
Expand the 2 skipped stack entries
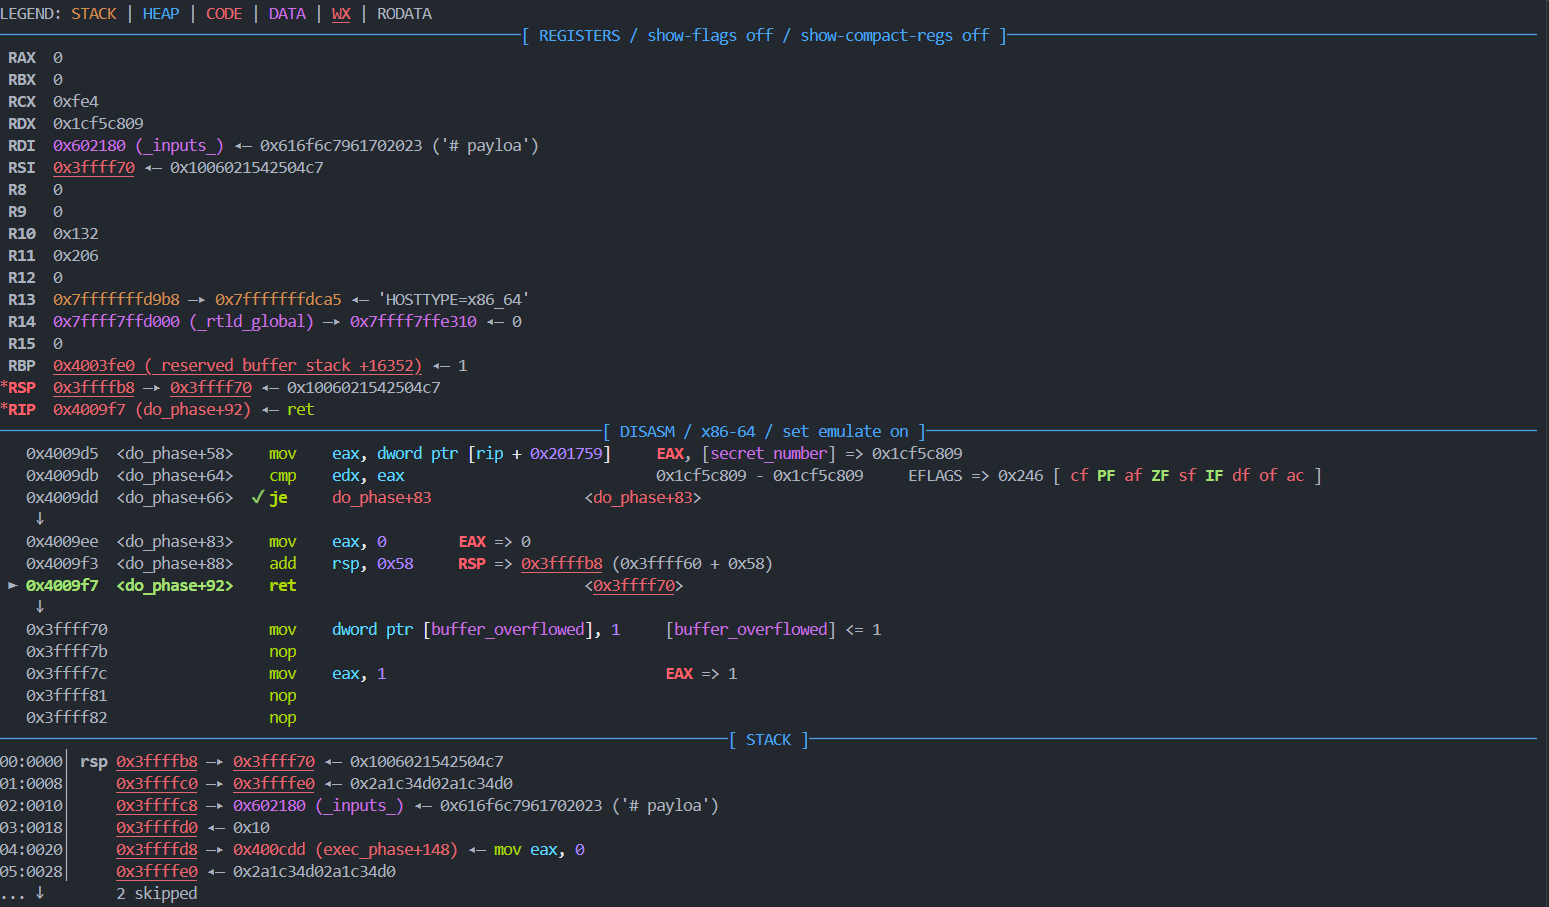click(156, 893)
